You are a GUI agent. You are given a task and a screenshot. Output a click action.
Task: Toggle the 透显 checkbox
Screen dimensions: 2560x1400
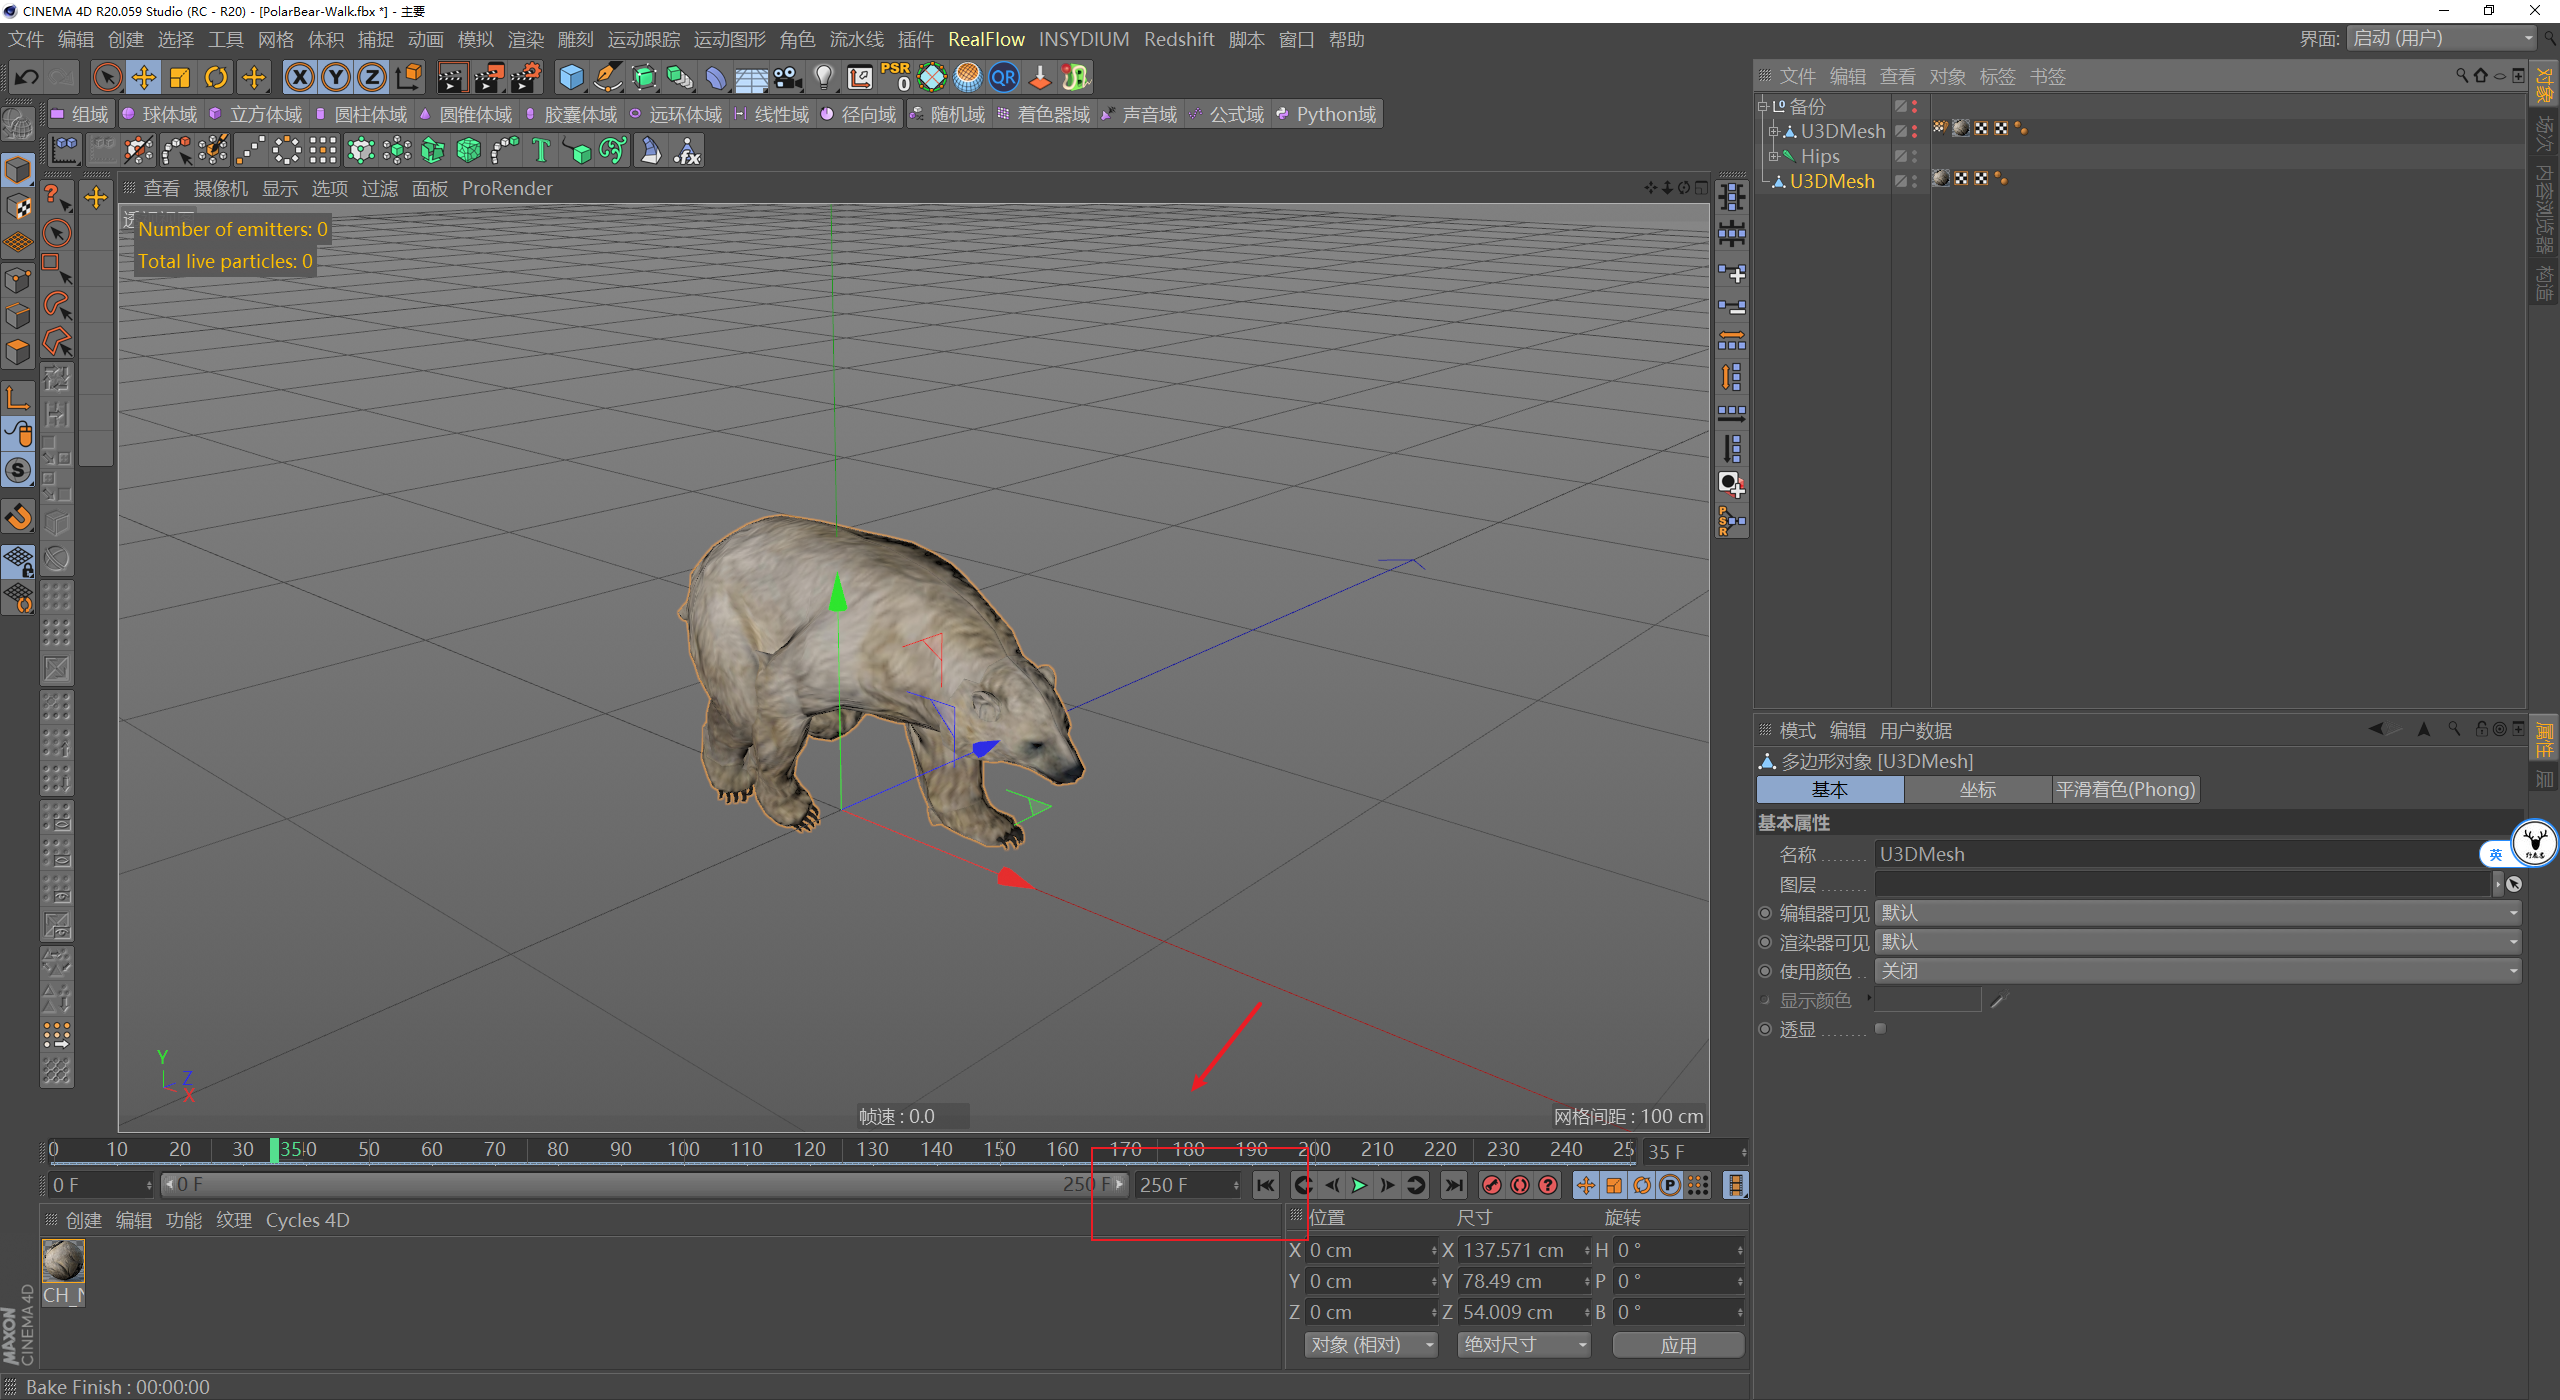point(1880,1029)
